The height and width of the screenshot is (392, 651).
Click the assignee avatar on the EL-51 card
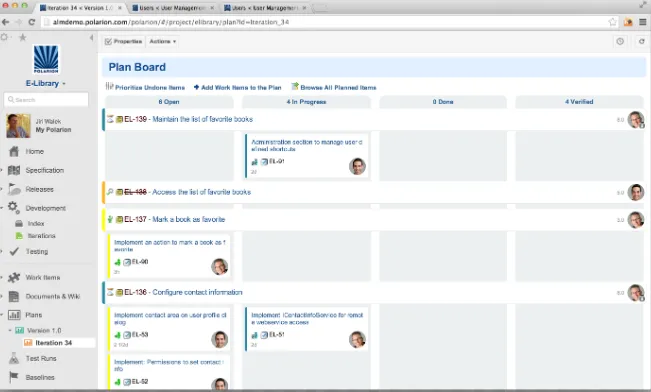coord(357,339)
